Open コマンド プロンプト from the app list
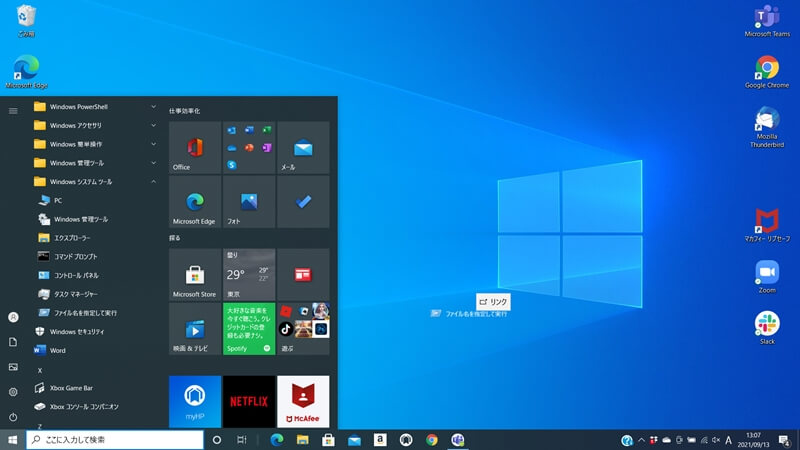 (95, 257)
